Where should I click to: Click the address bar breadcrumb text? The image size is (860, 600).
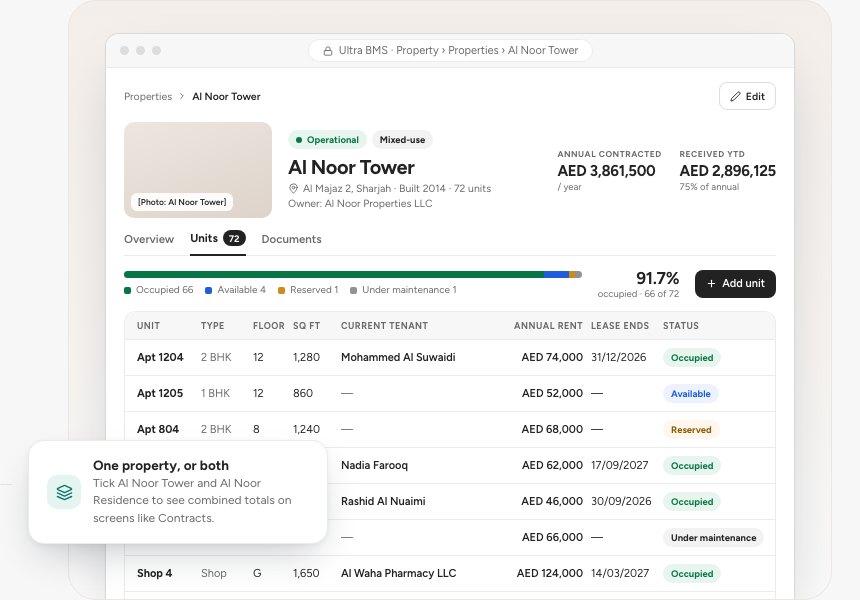pyautogui.click(x=458, y=50)
